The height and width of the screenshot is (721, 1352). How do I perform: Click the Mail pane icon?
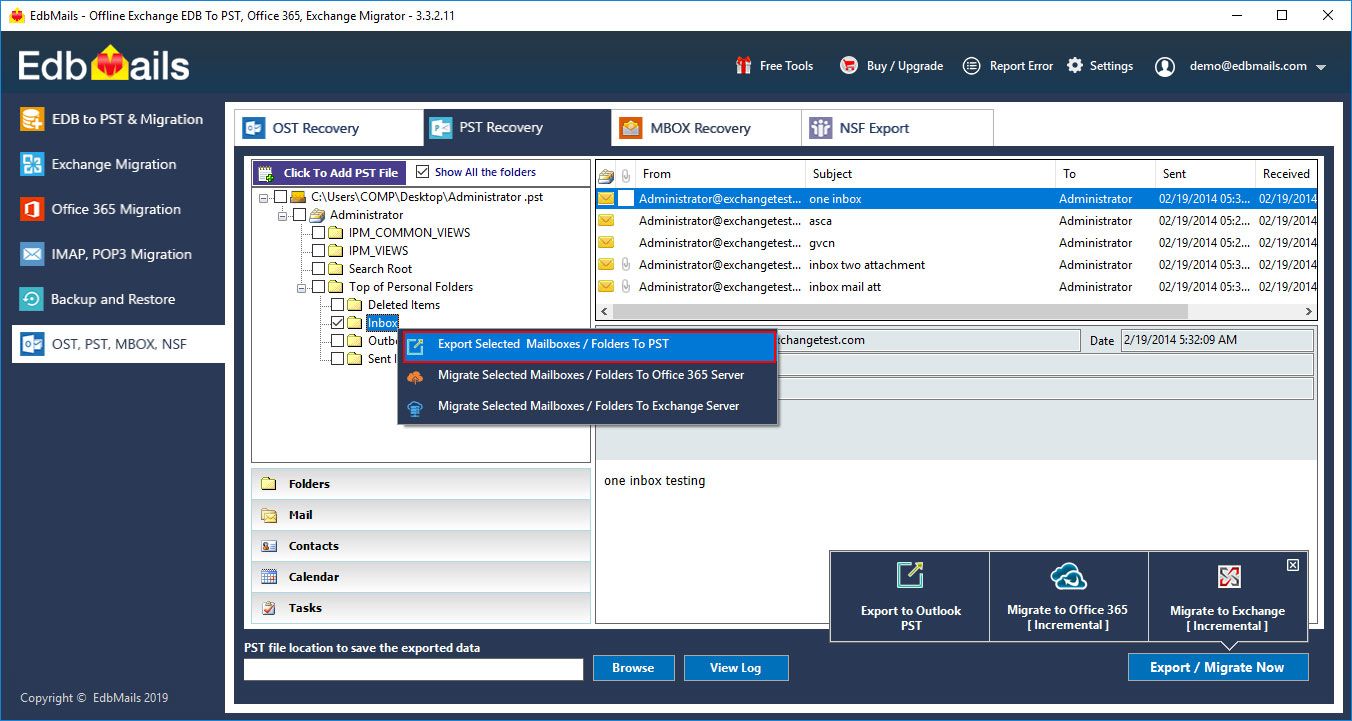click(268, 515)
